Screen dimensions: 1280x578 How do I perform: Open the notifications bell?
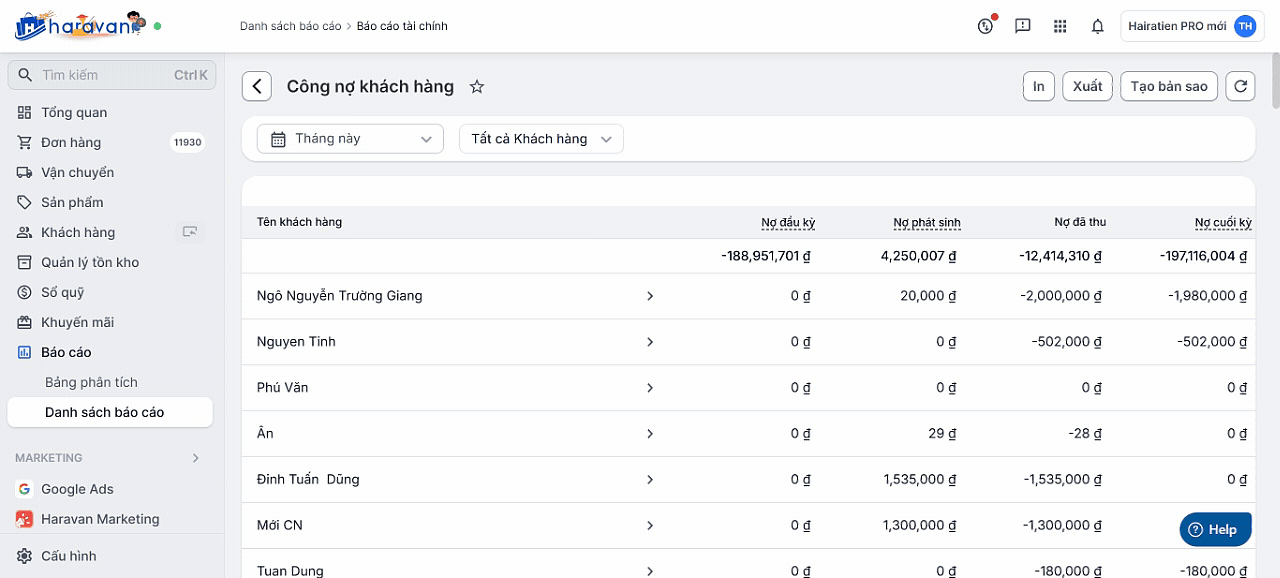(1097, 27)
